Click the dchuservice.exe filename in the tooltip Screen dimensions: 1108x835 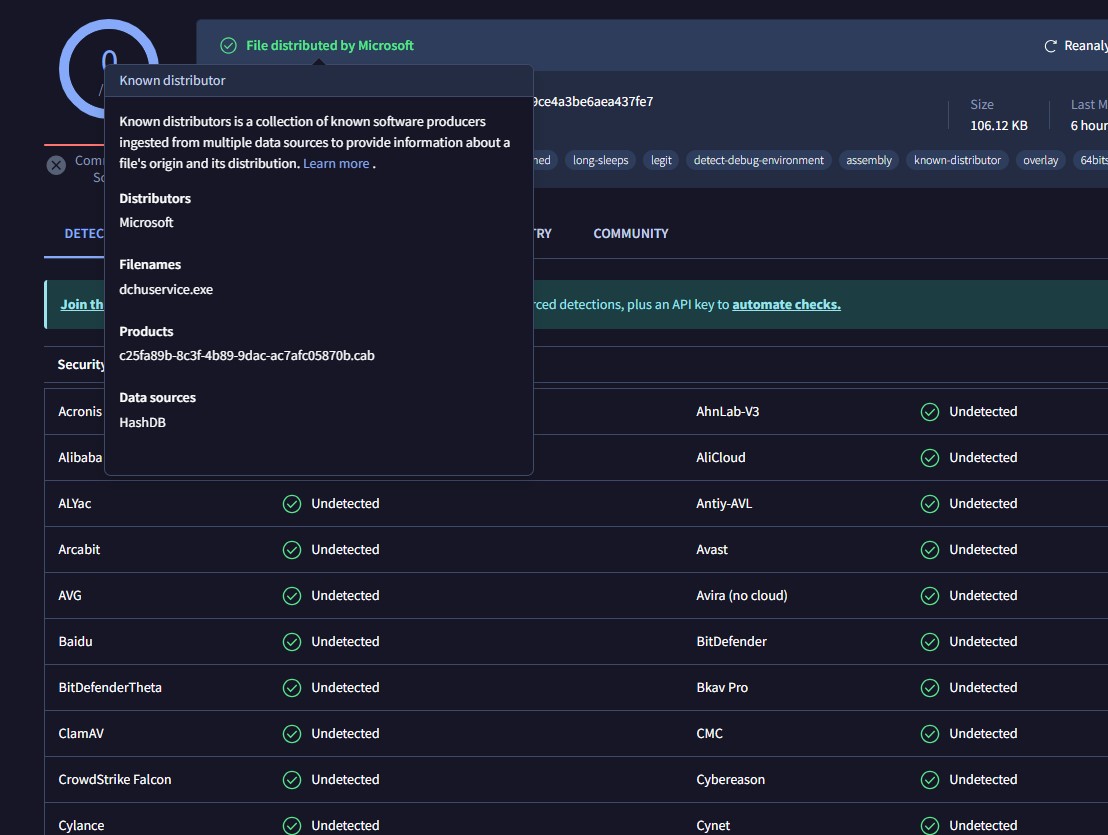point(166,290)
